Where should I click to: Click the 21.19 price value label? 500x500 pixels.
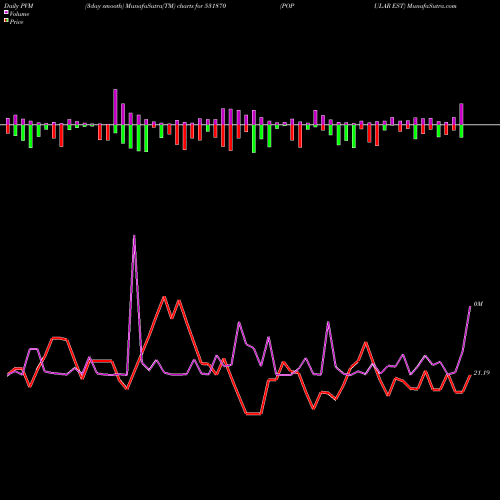pyautogui.click(x=482, y=373)
